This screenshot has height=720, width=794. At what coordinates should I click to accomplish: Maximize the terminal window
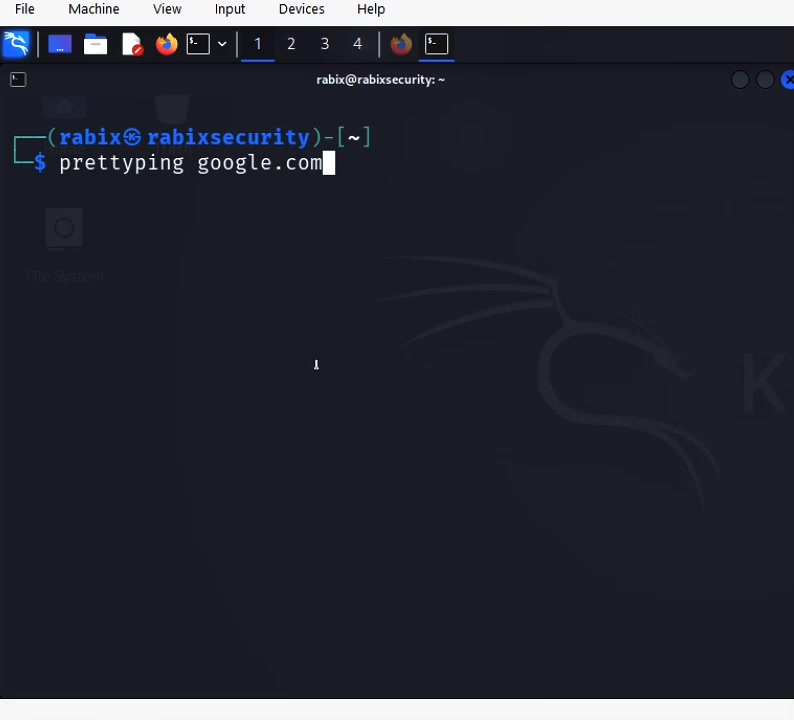765,79
